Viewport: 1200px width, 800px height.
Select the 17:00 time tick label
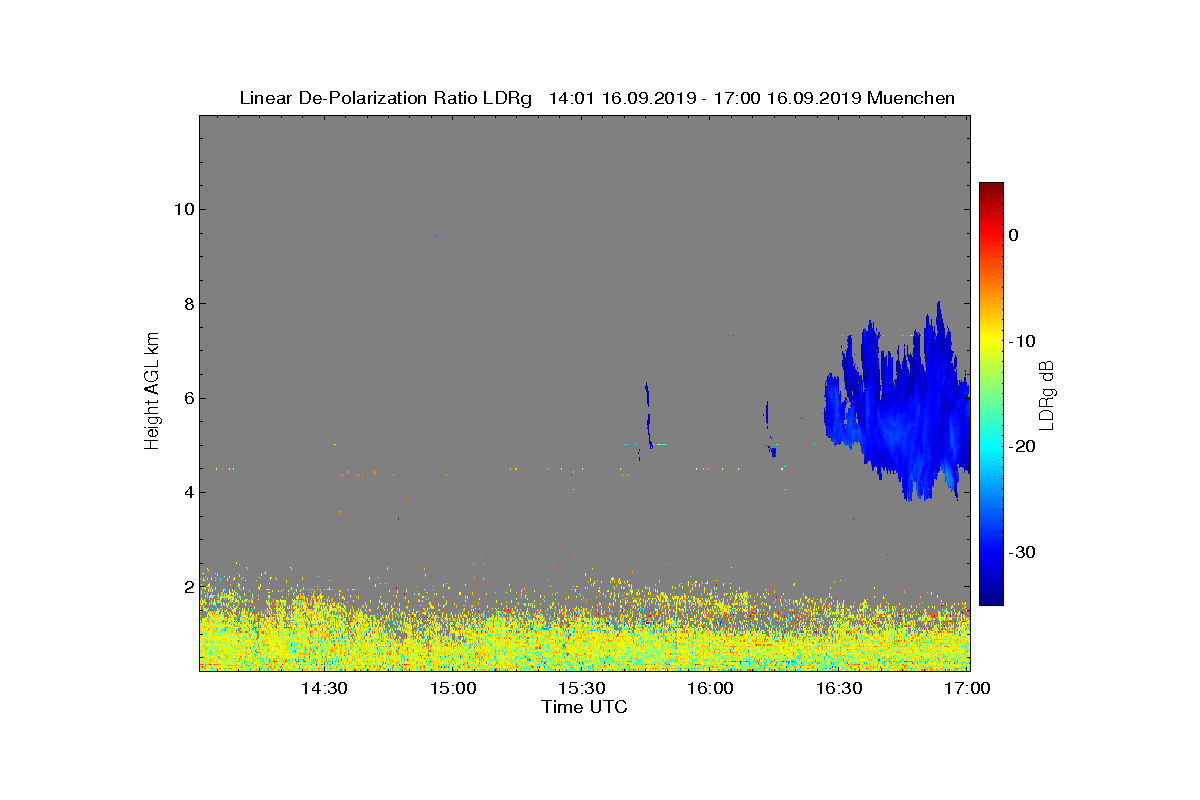[x=968, y=689]
